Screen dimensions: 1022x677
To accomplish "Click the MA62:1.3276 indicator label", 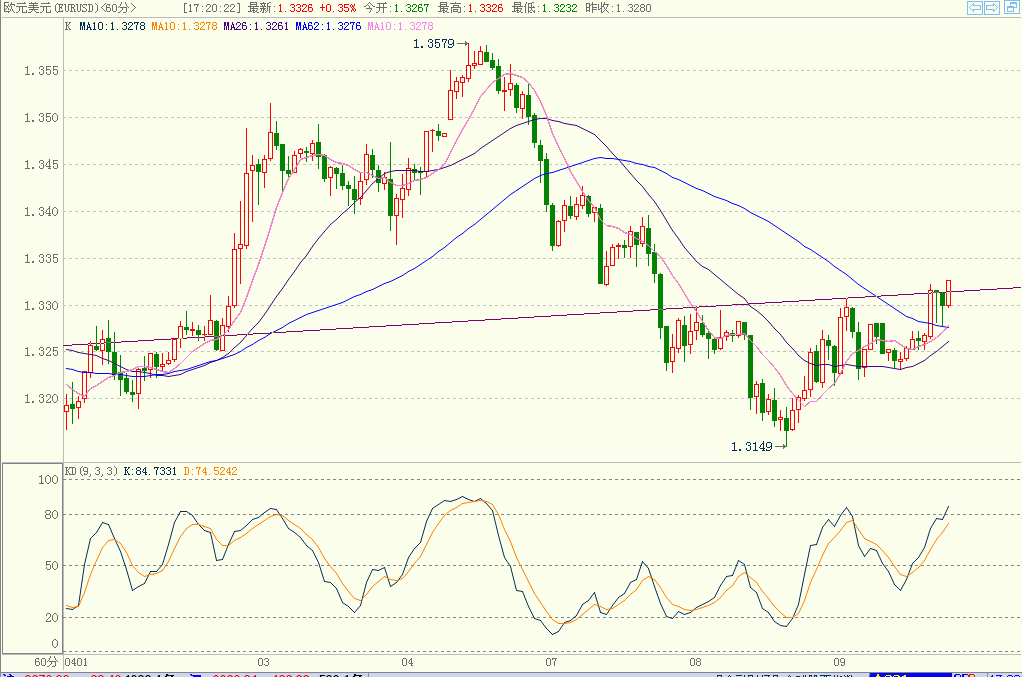I will pos(328,26).
